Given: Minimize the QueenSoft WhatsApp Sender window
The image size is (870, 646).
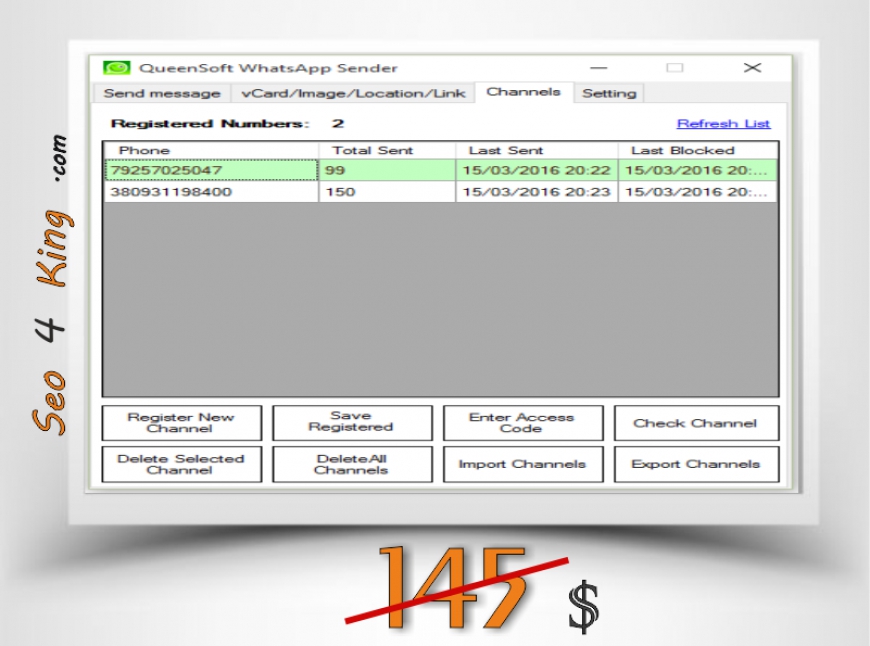Looking at the screenshot, I should [599, 68].
